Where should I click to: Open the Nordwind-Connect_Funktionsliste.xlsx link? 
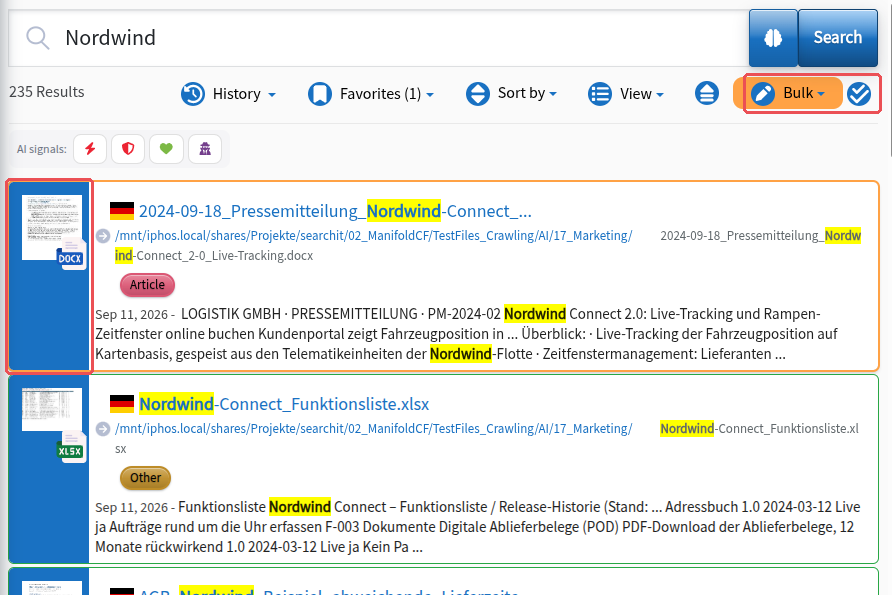284,404
